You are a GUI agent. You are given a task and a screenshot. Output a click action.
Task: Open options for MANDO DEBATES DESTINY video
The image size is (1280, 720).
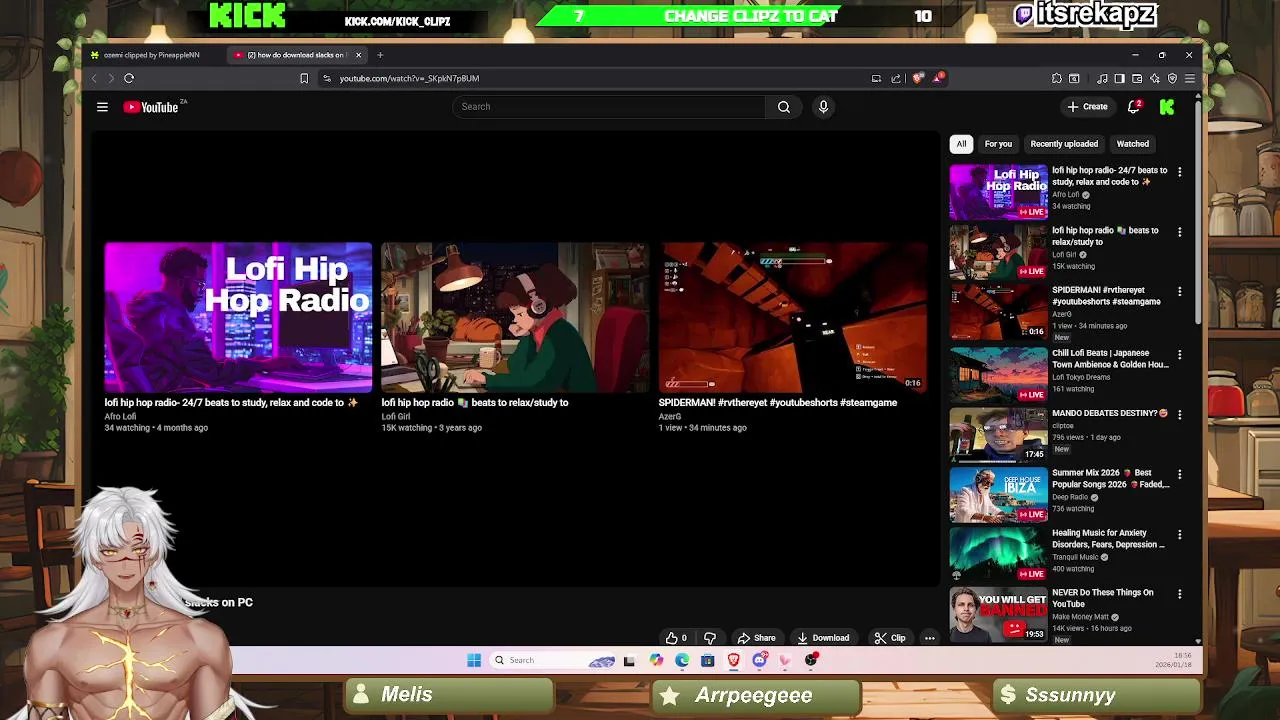coord(1179,414)
